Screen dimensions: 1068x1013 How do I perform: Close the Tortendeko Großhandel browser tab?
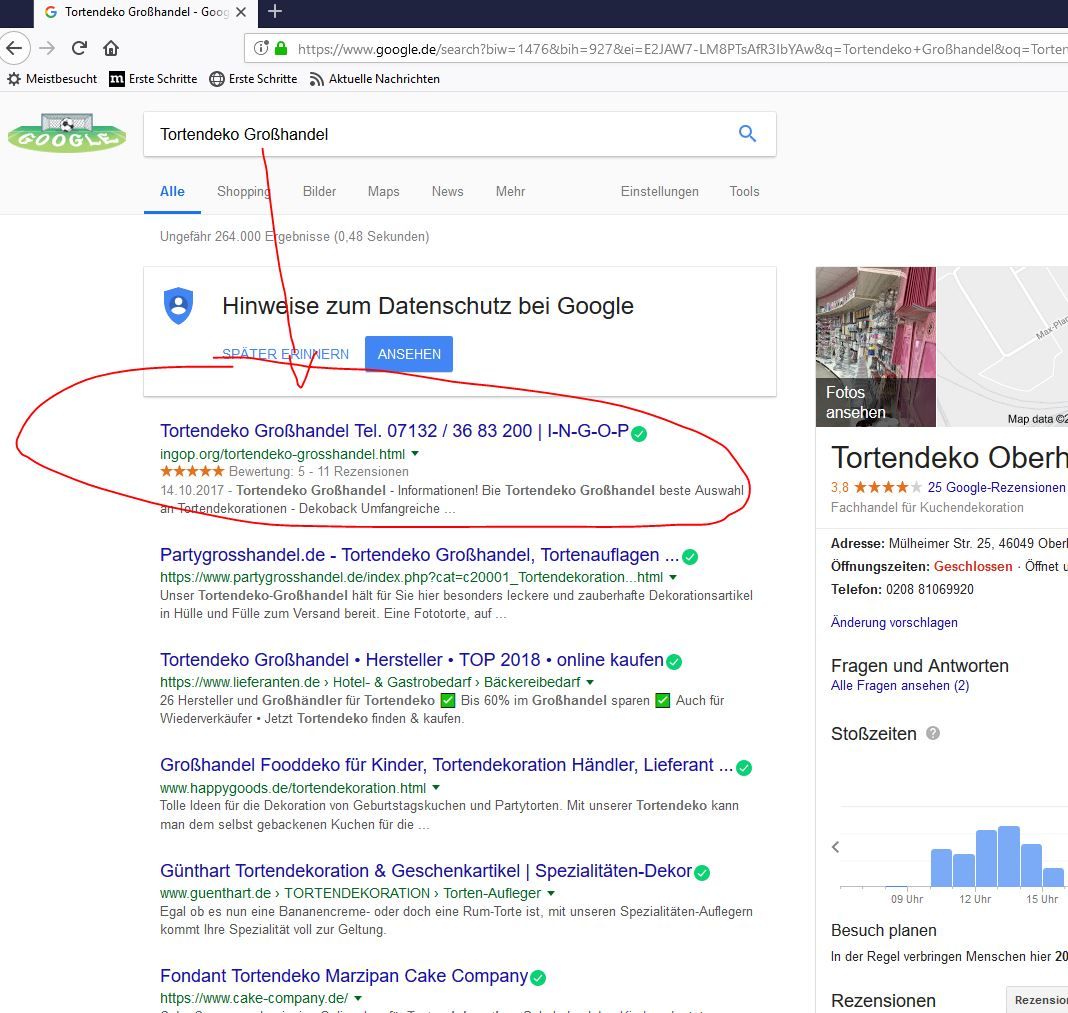[x=240, y=12]
